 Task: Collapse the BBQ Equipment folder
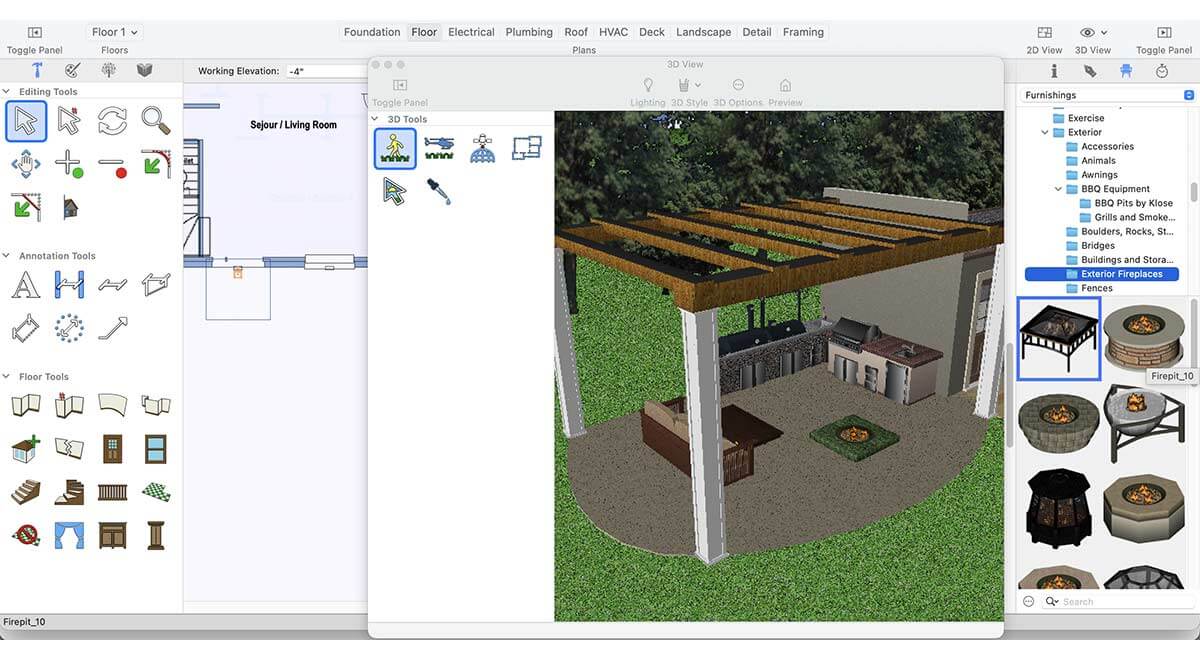tap(1059, 189)
